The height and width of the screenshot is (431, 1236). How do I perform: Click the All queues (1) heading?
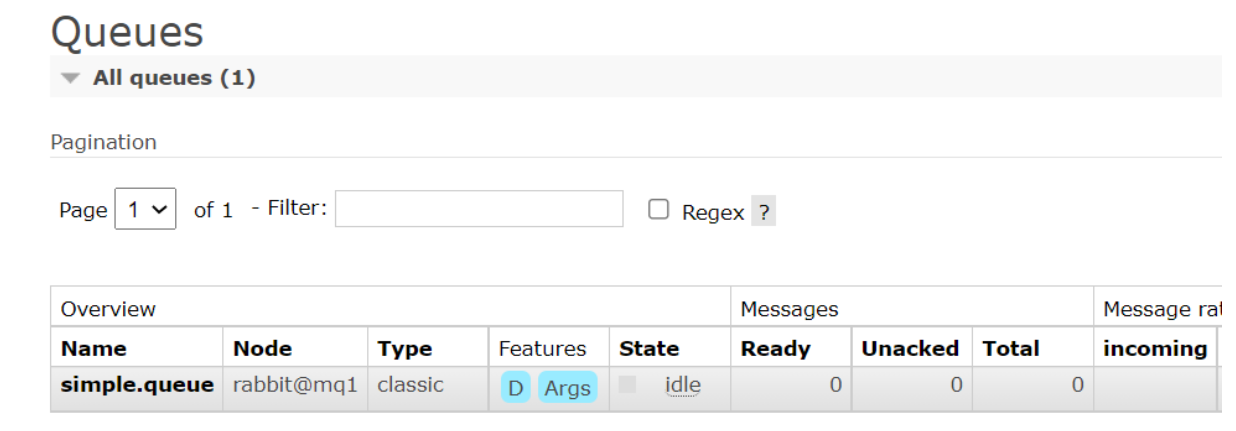(174, 78)
